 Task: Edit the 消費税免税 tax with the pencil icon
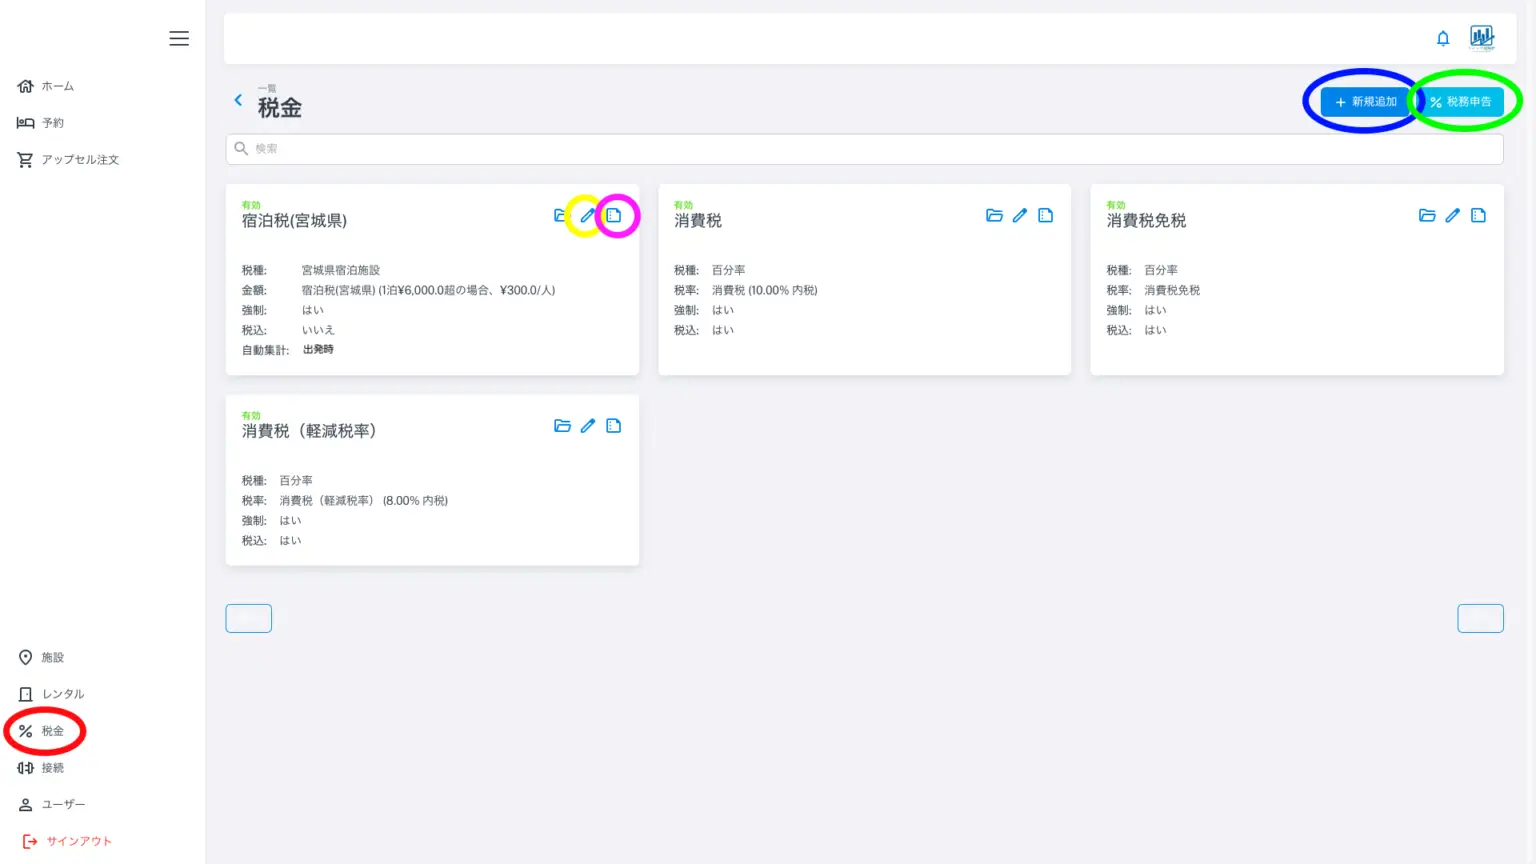point(1452,216)
